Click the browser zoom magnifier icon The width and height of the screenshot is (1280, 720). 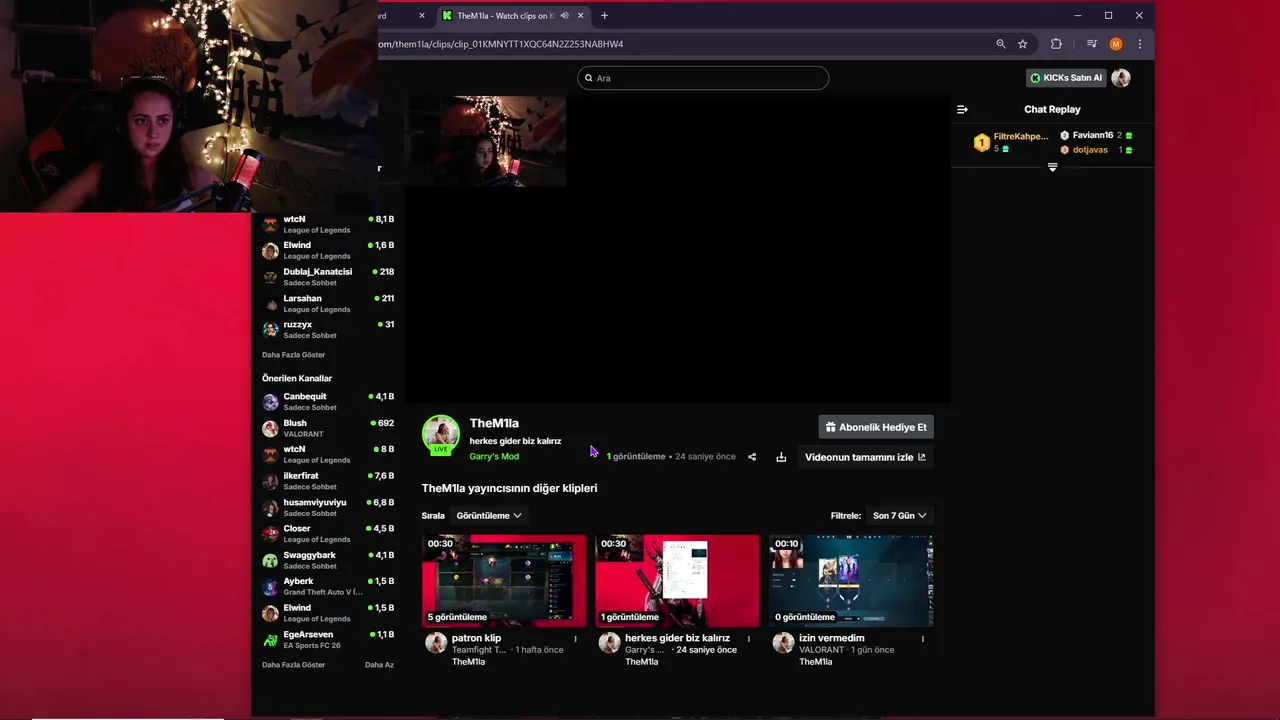pos(1000,44)
